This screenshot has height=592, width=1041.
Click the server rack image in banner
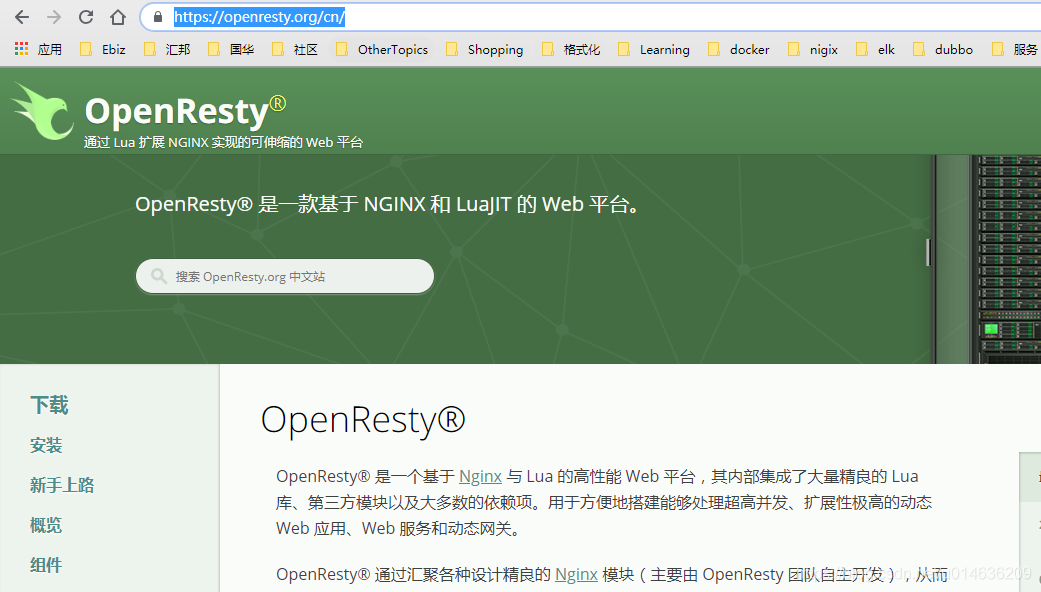coord(987,259)
